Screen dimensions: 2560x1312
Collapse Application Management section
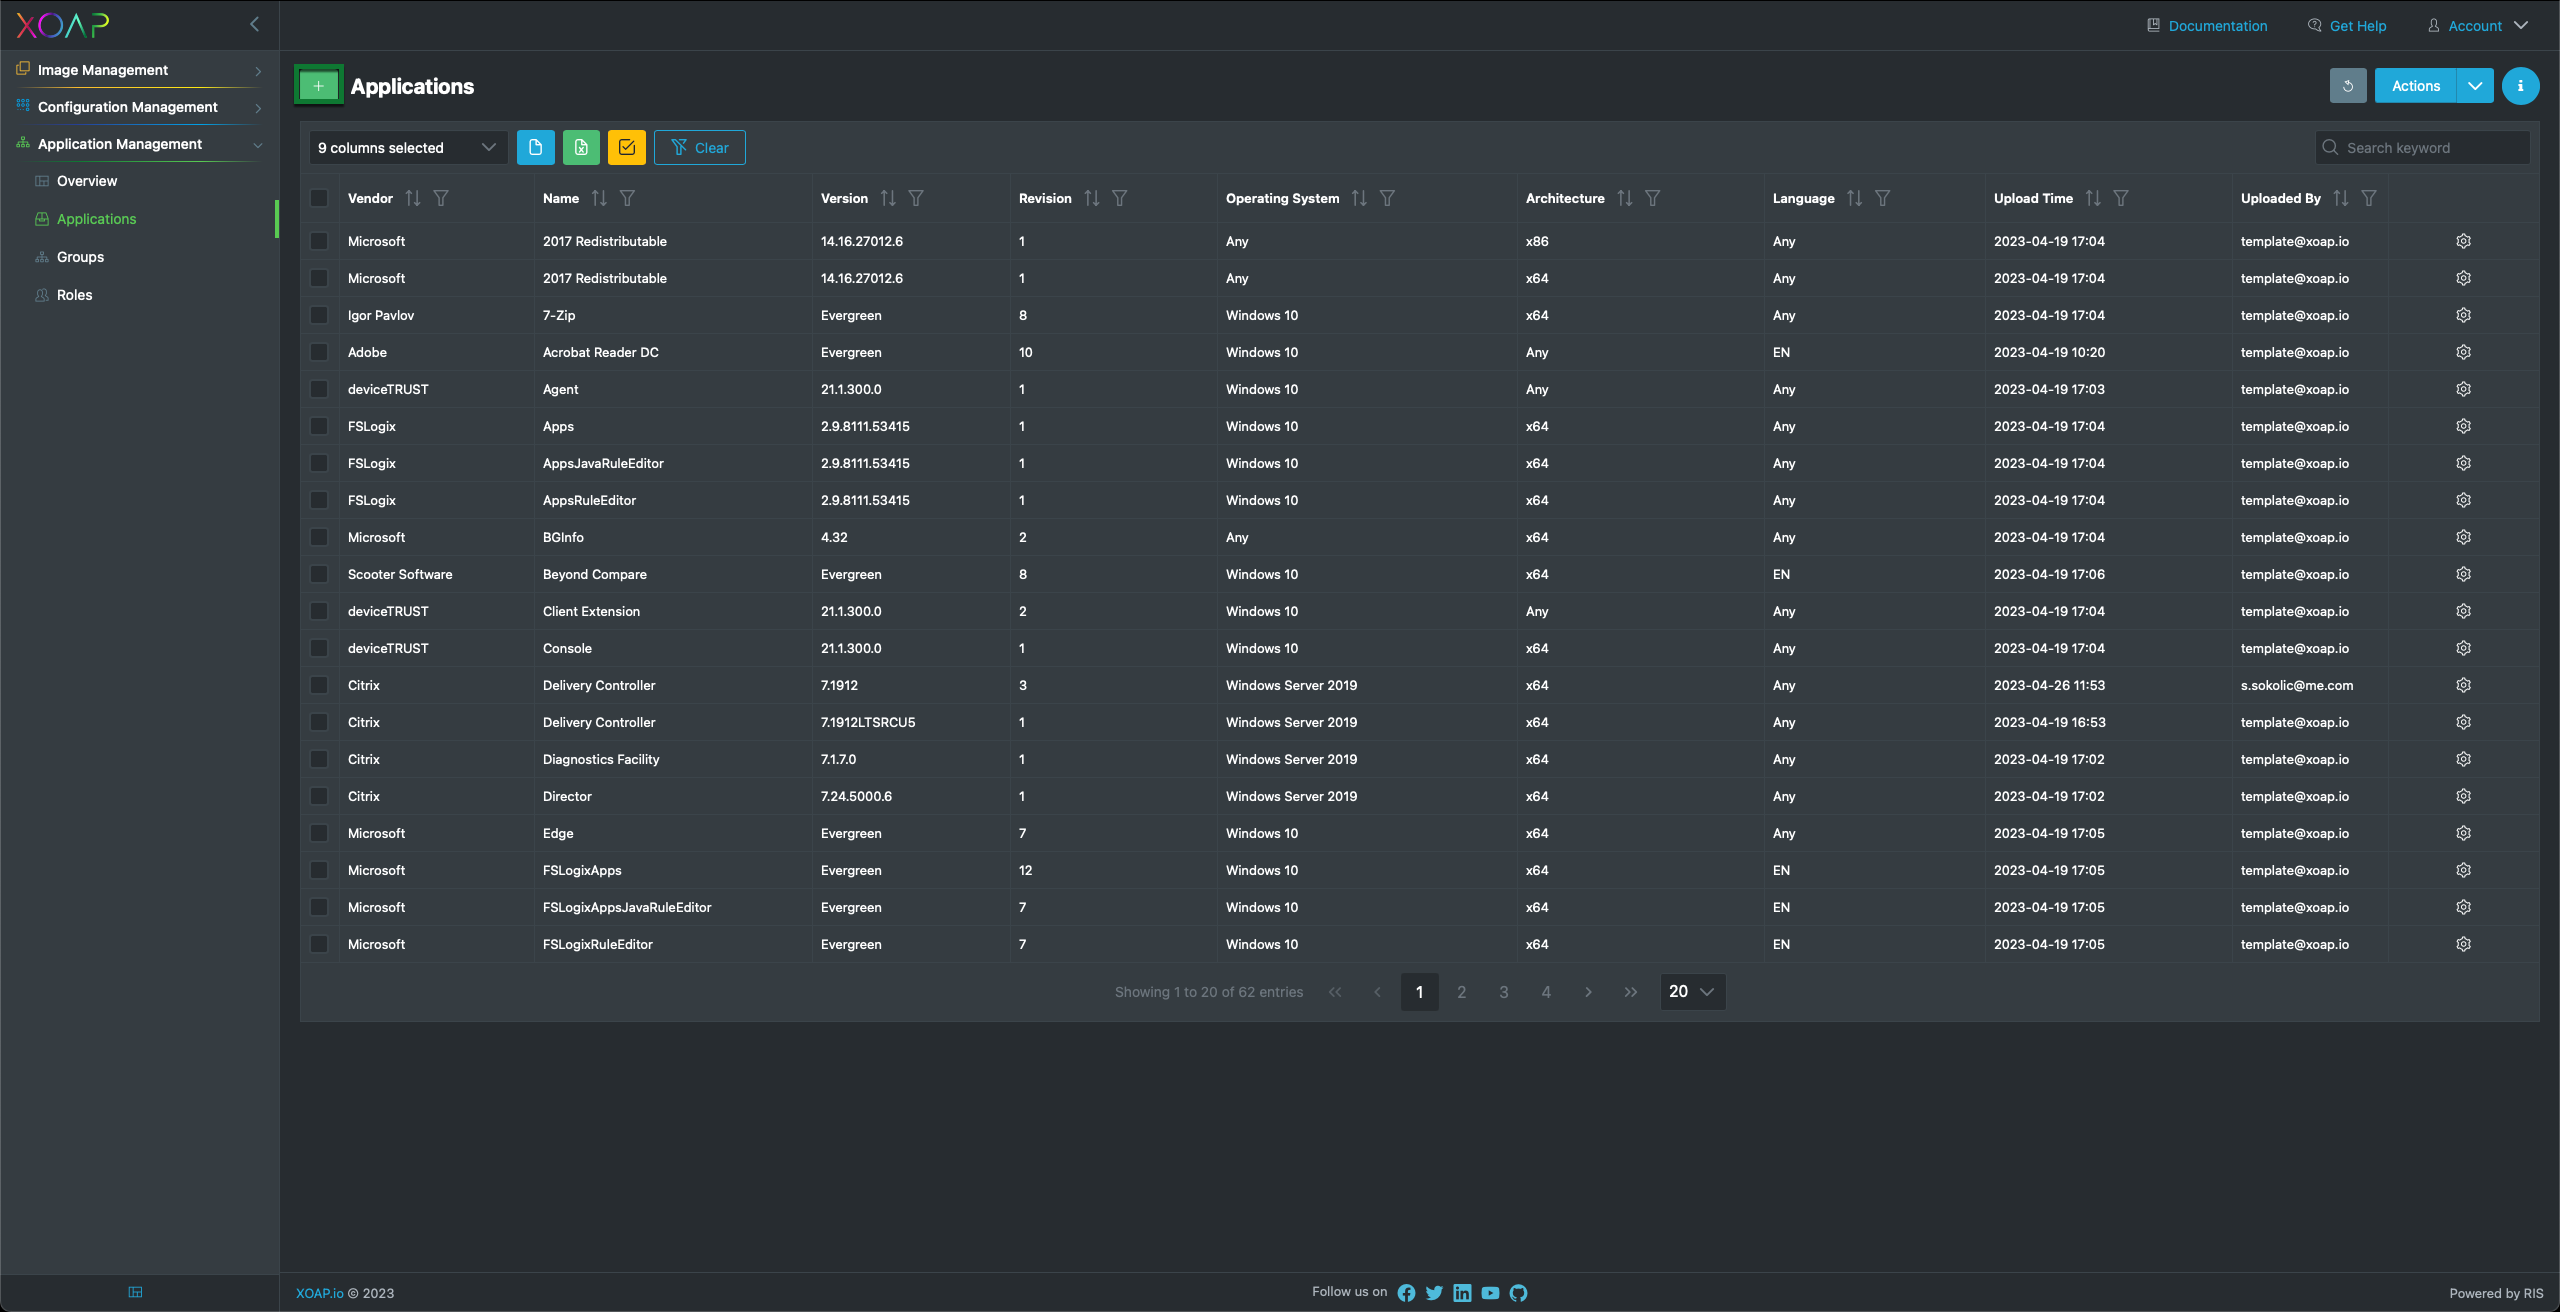(x=139, y=144)
